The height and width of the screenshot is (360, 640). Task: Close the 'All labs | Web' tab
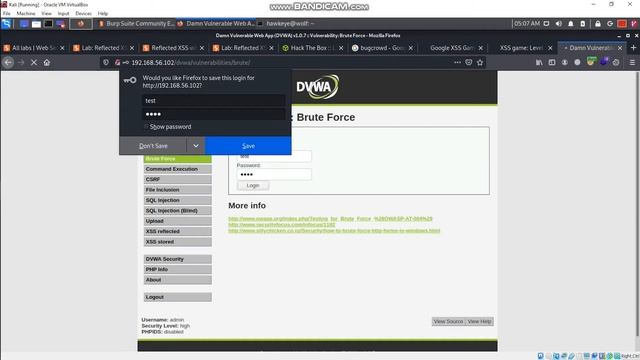(x=62, y=48)
